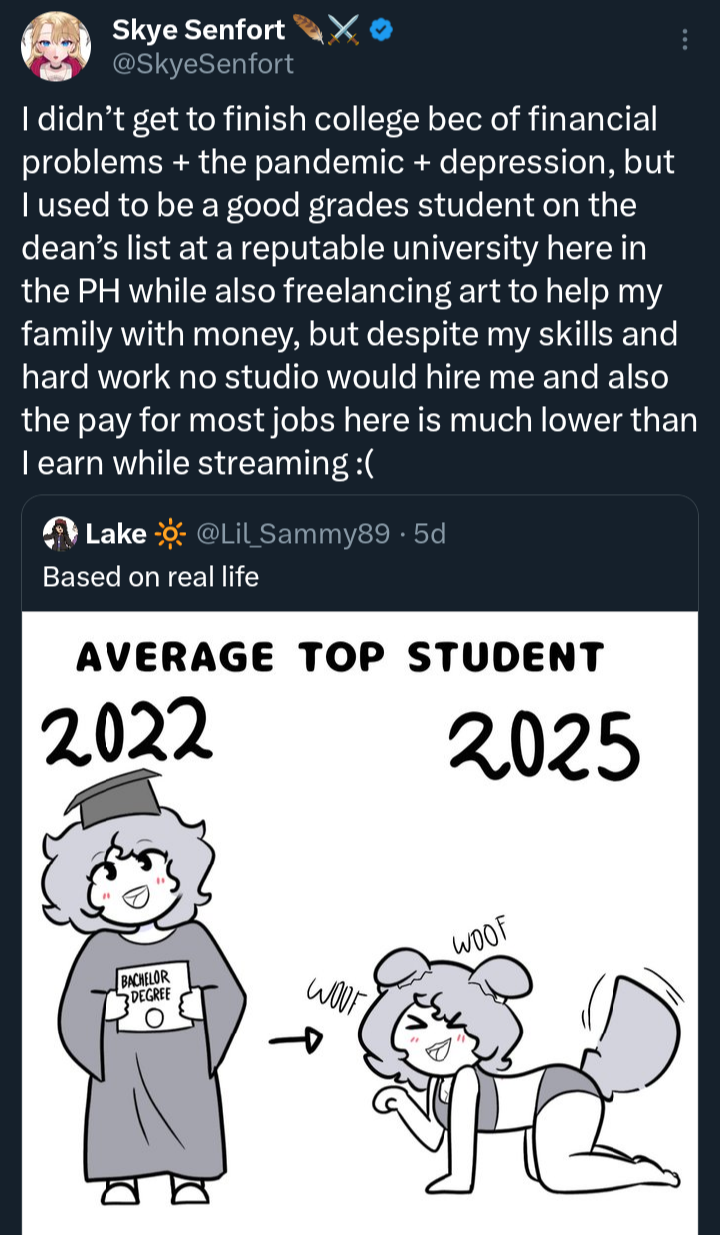The height and width of the screenshot is (1235, 720).
Task: Open Lake's small profile avatar
Action: 60,534
